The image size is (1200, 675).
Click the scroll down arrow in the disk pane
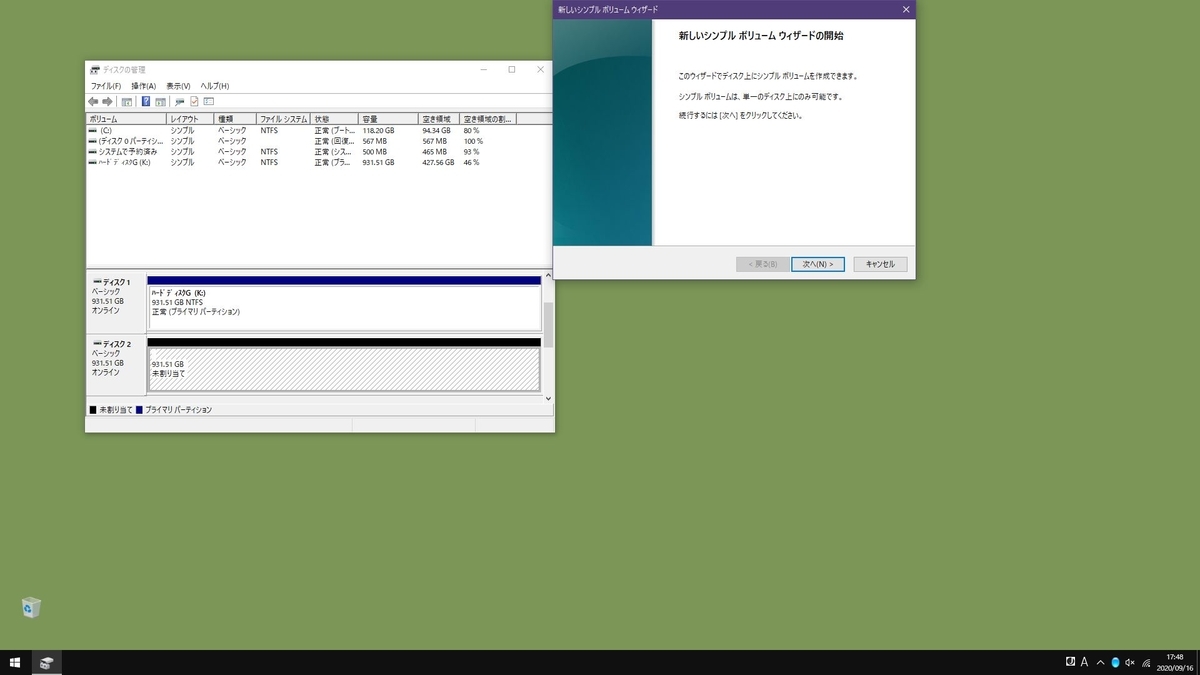tap(547, 398)
